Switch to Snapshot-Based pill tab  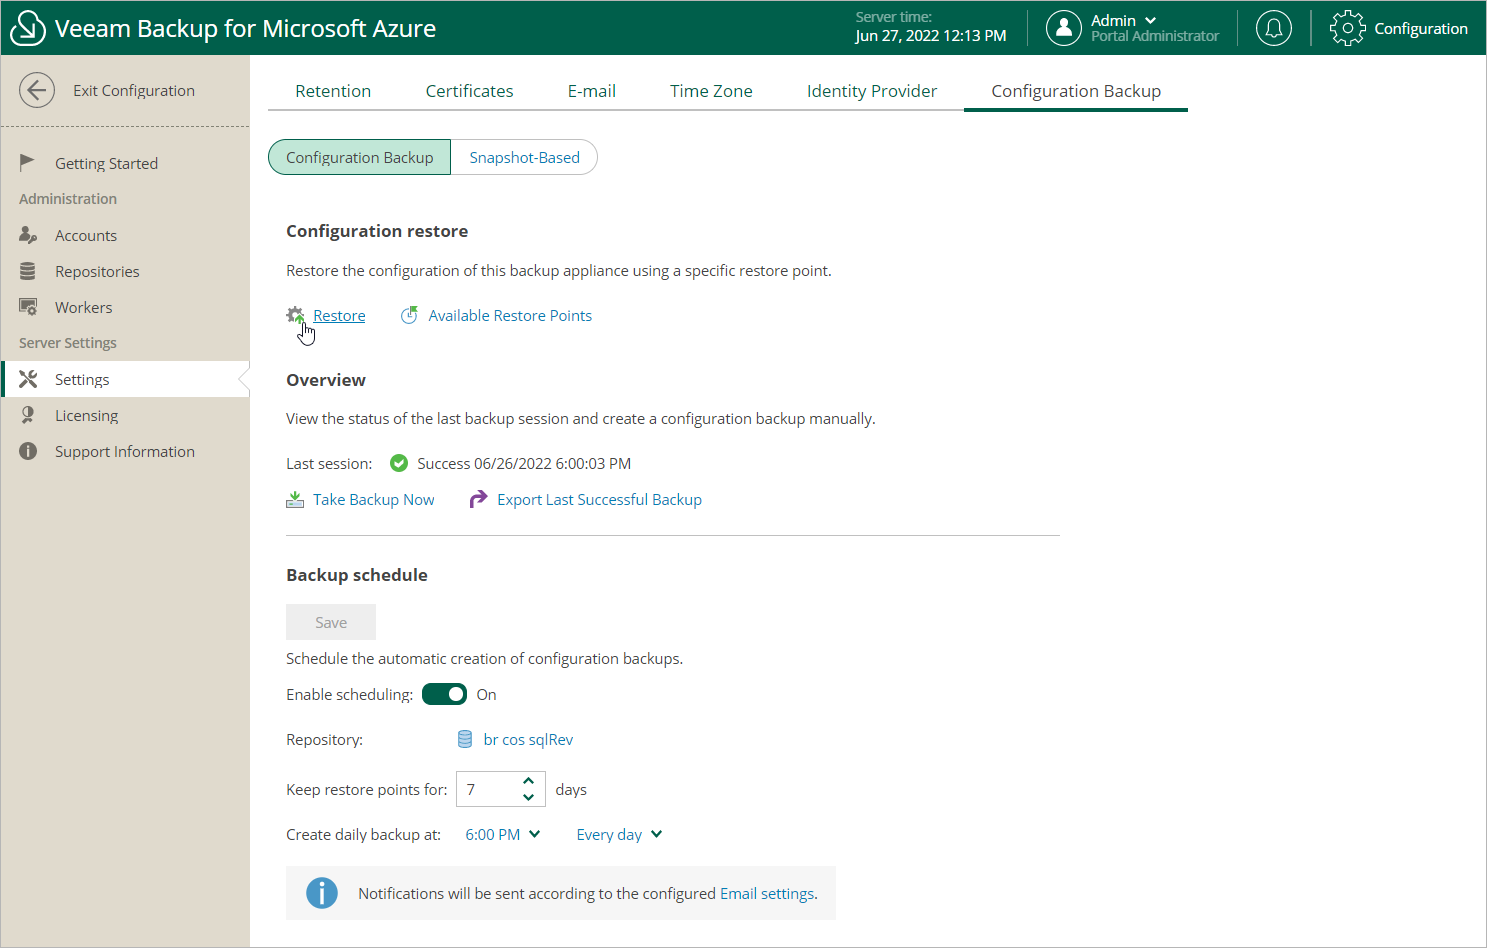tap(525, 157)
